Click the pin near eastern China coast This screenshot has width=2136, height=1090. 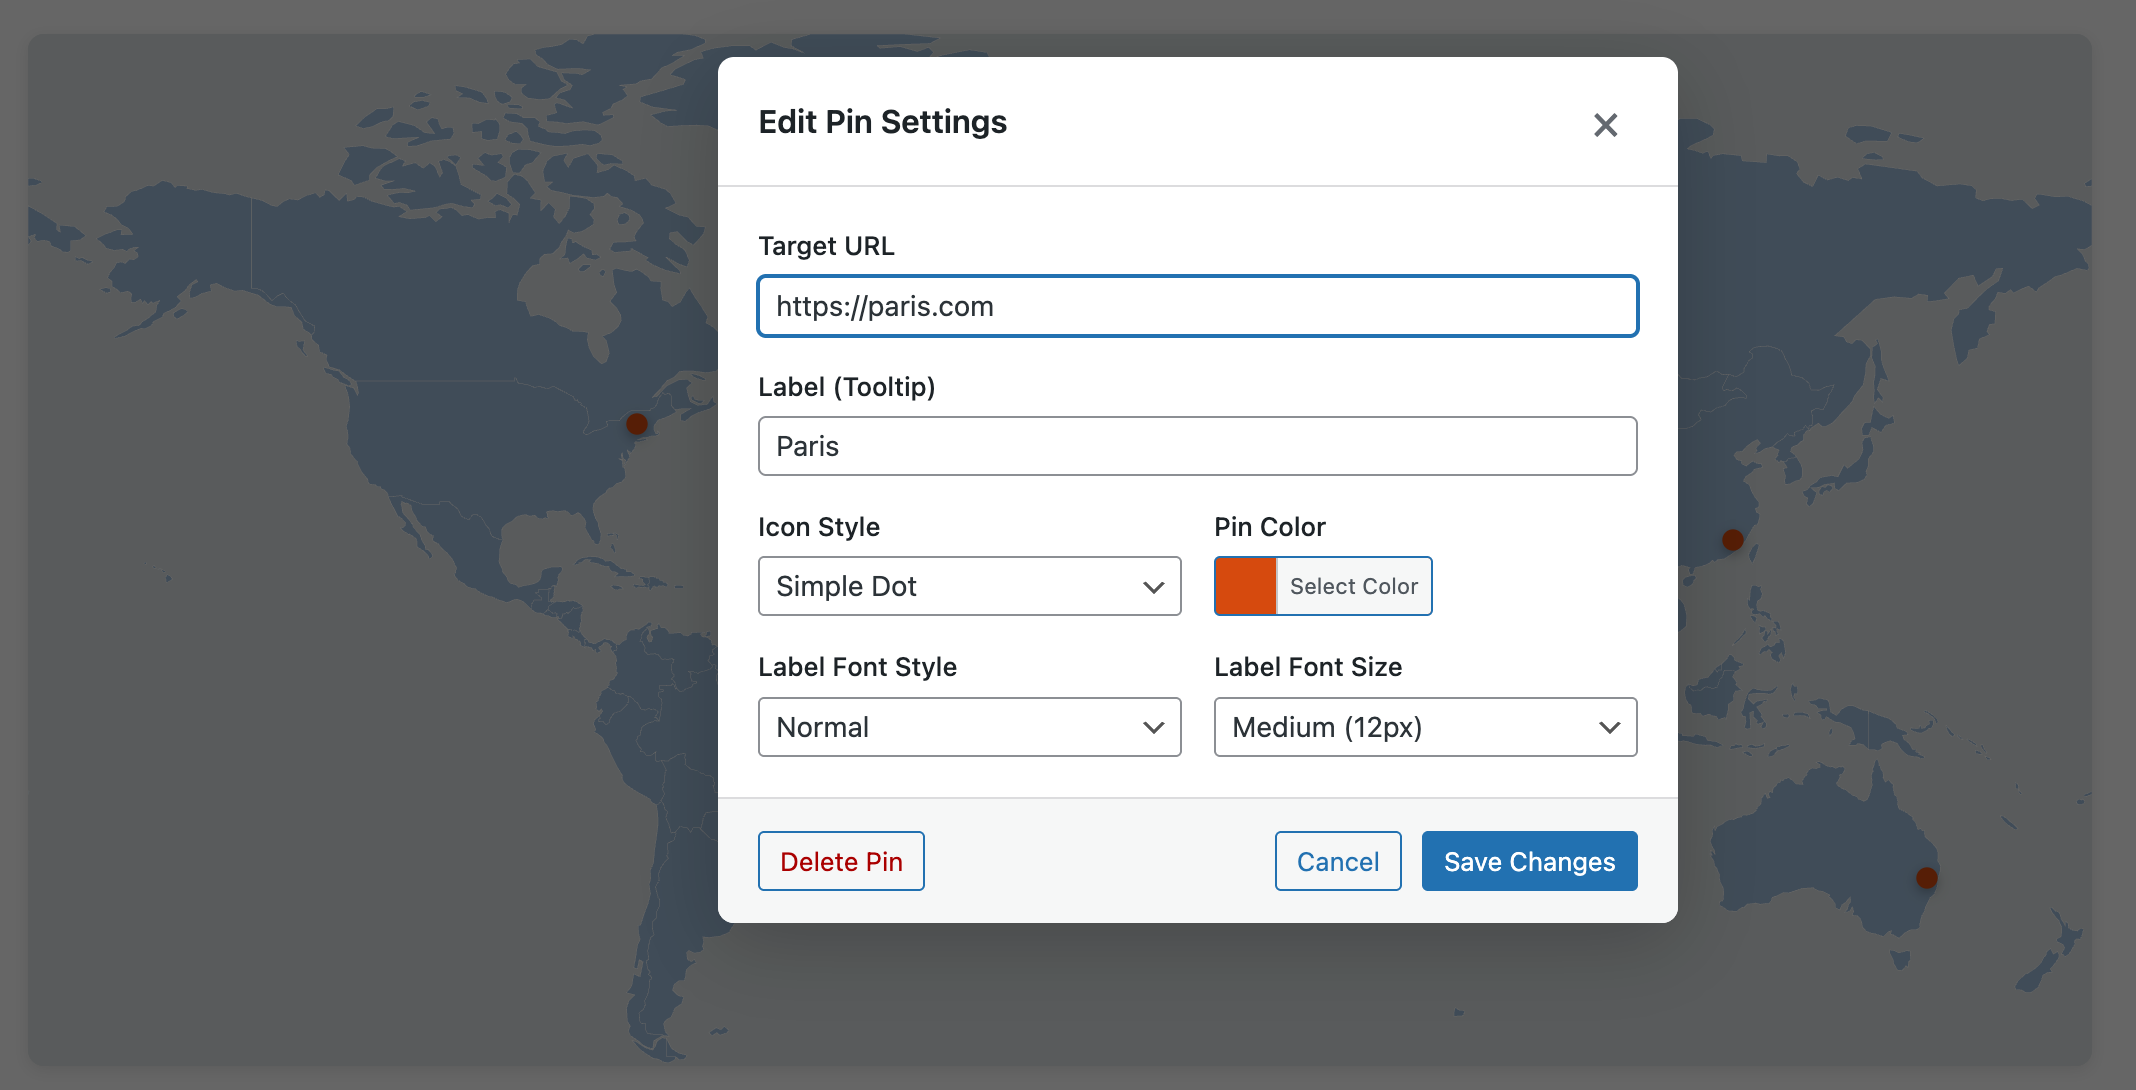[x=1733, y=540]
